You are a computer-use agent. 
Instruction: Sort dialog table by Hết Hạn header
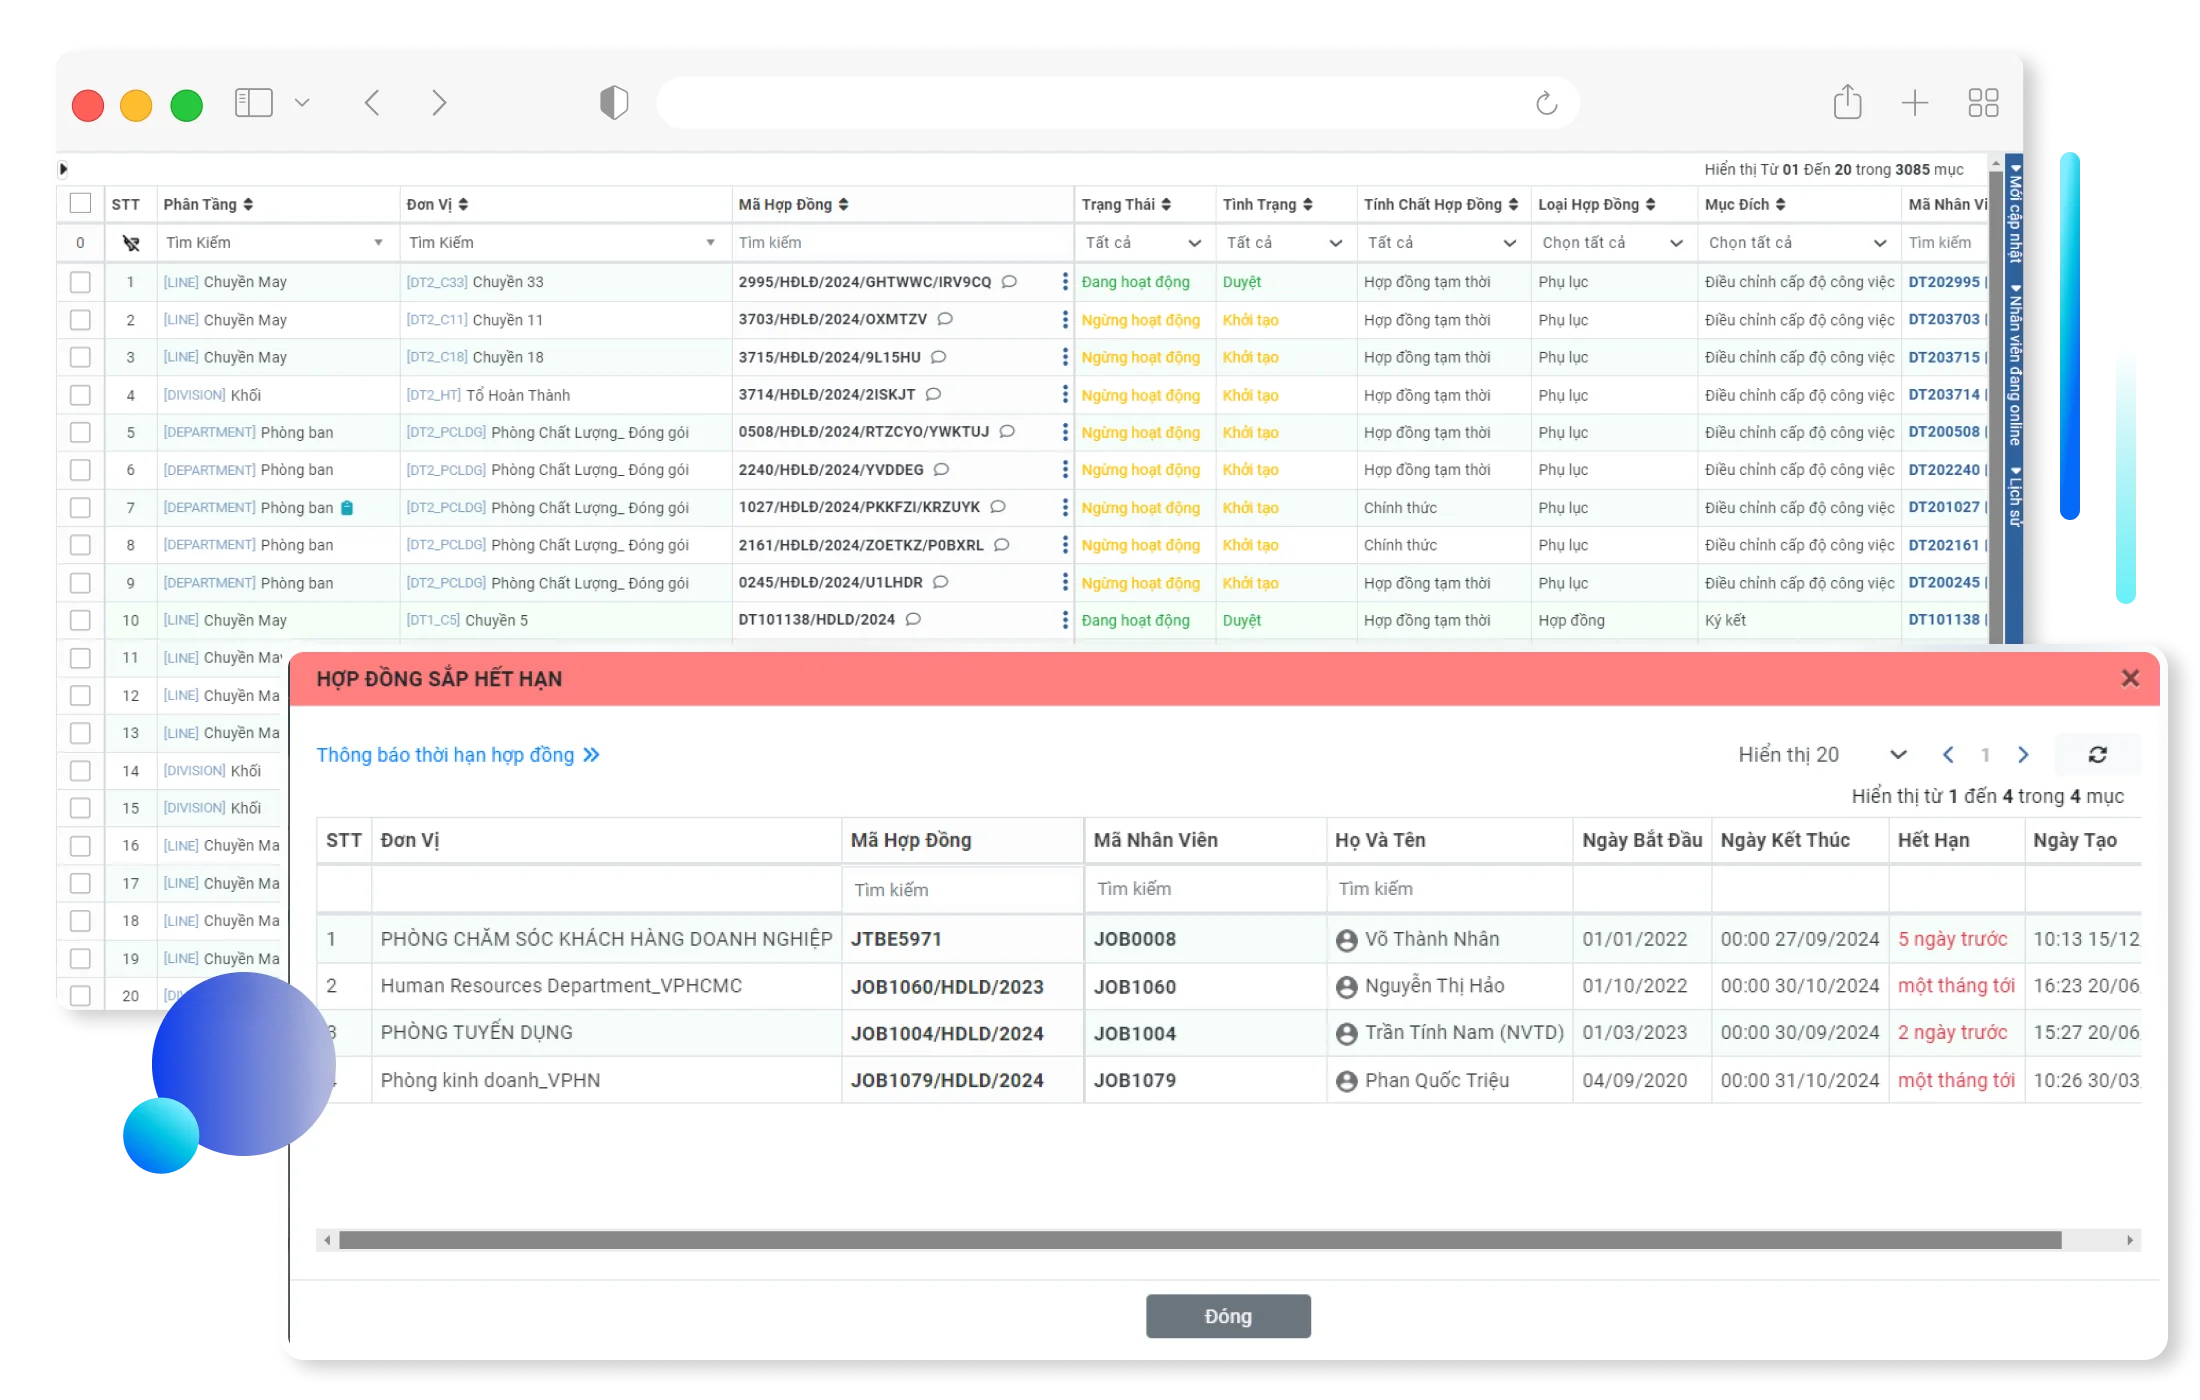pyautogui.click(x=1933, y=841)
